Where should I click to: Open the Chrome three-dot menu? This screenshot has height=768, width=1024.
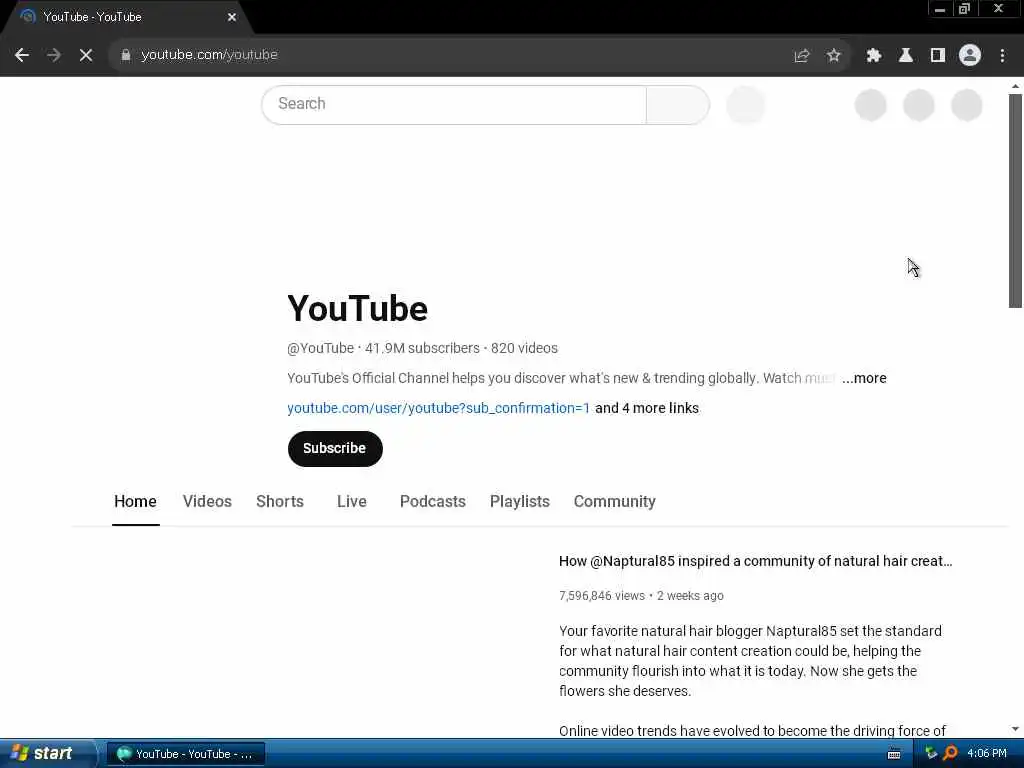pyautogui.click(x=1002, y=56)
